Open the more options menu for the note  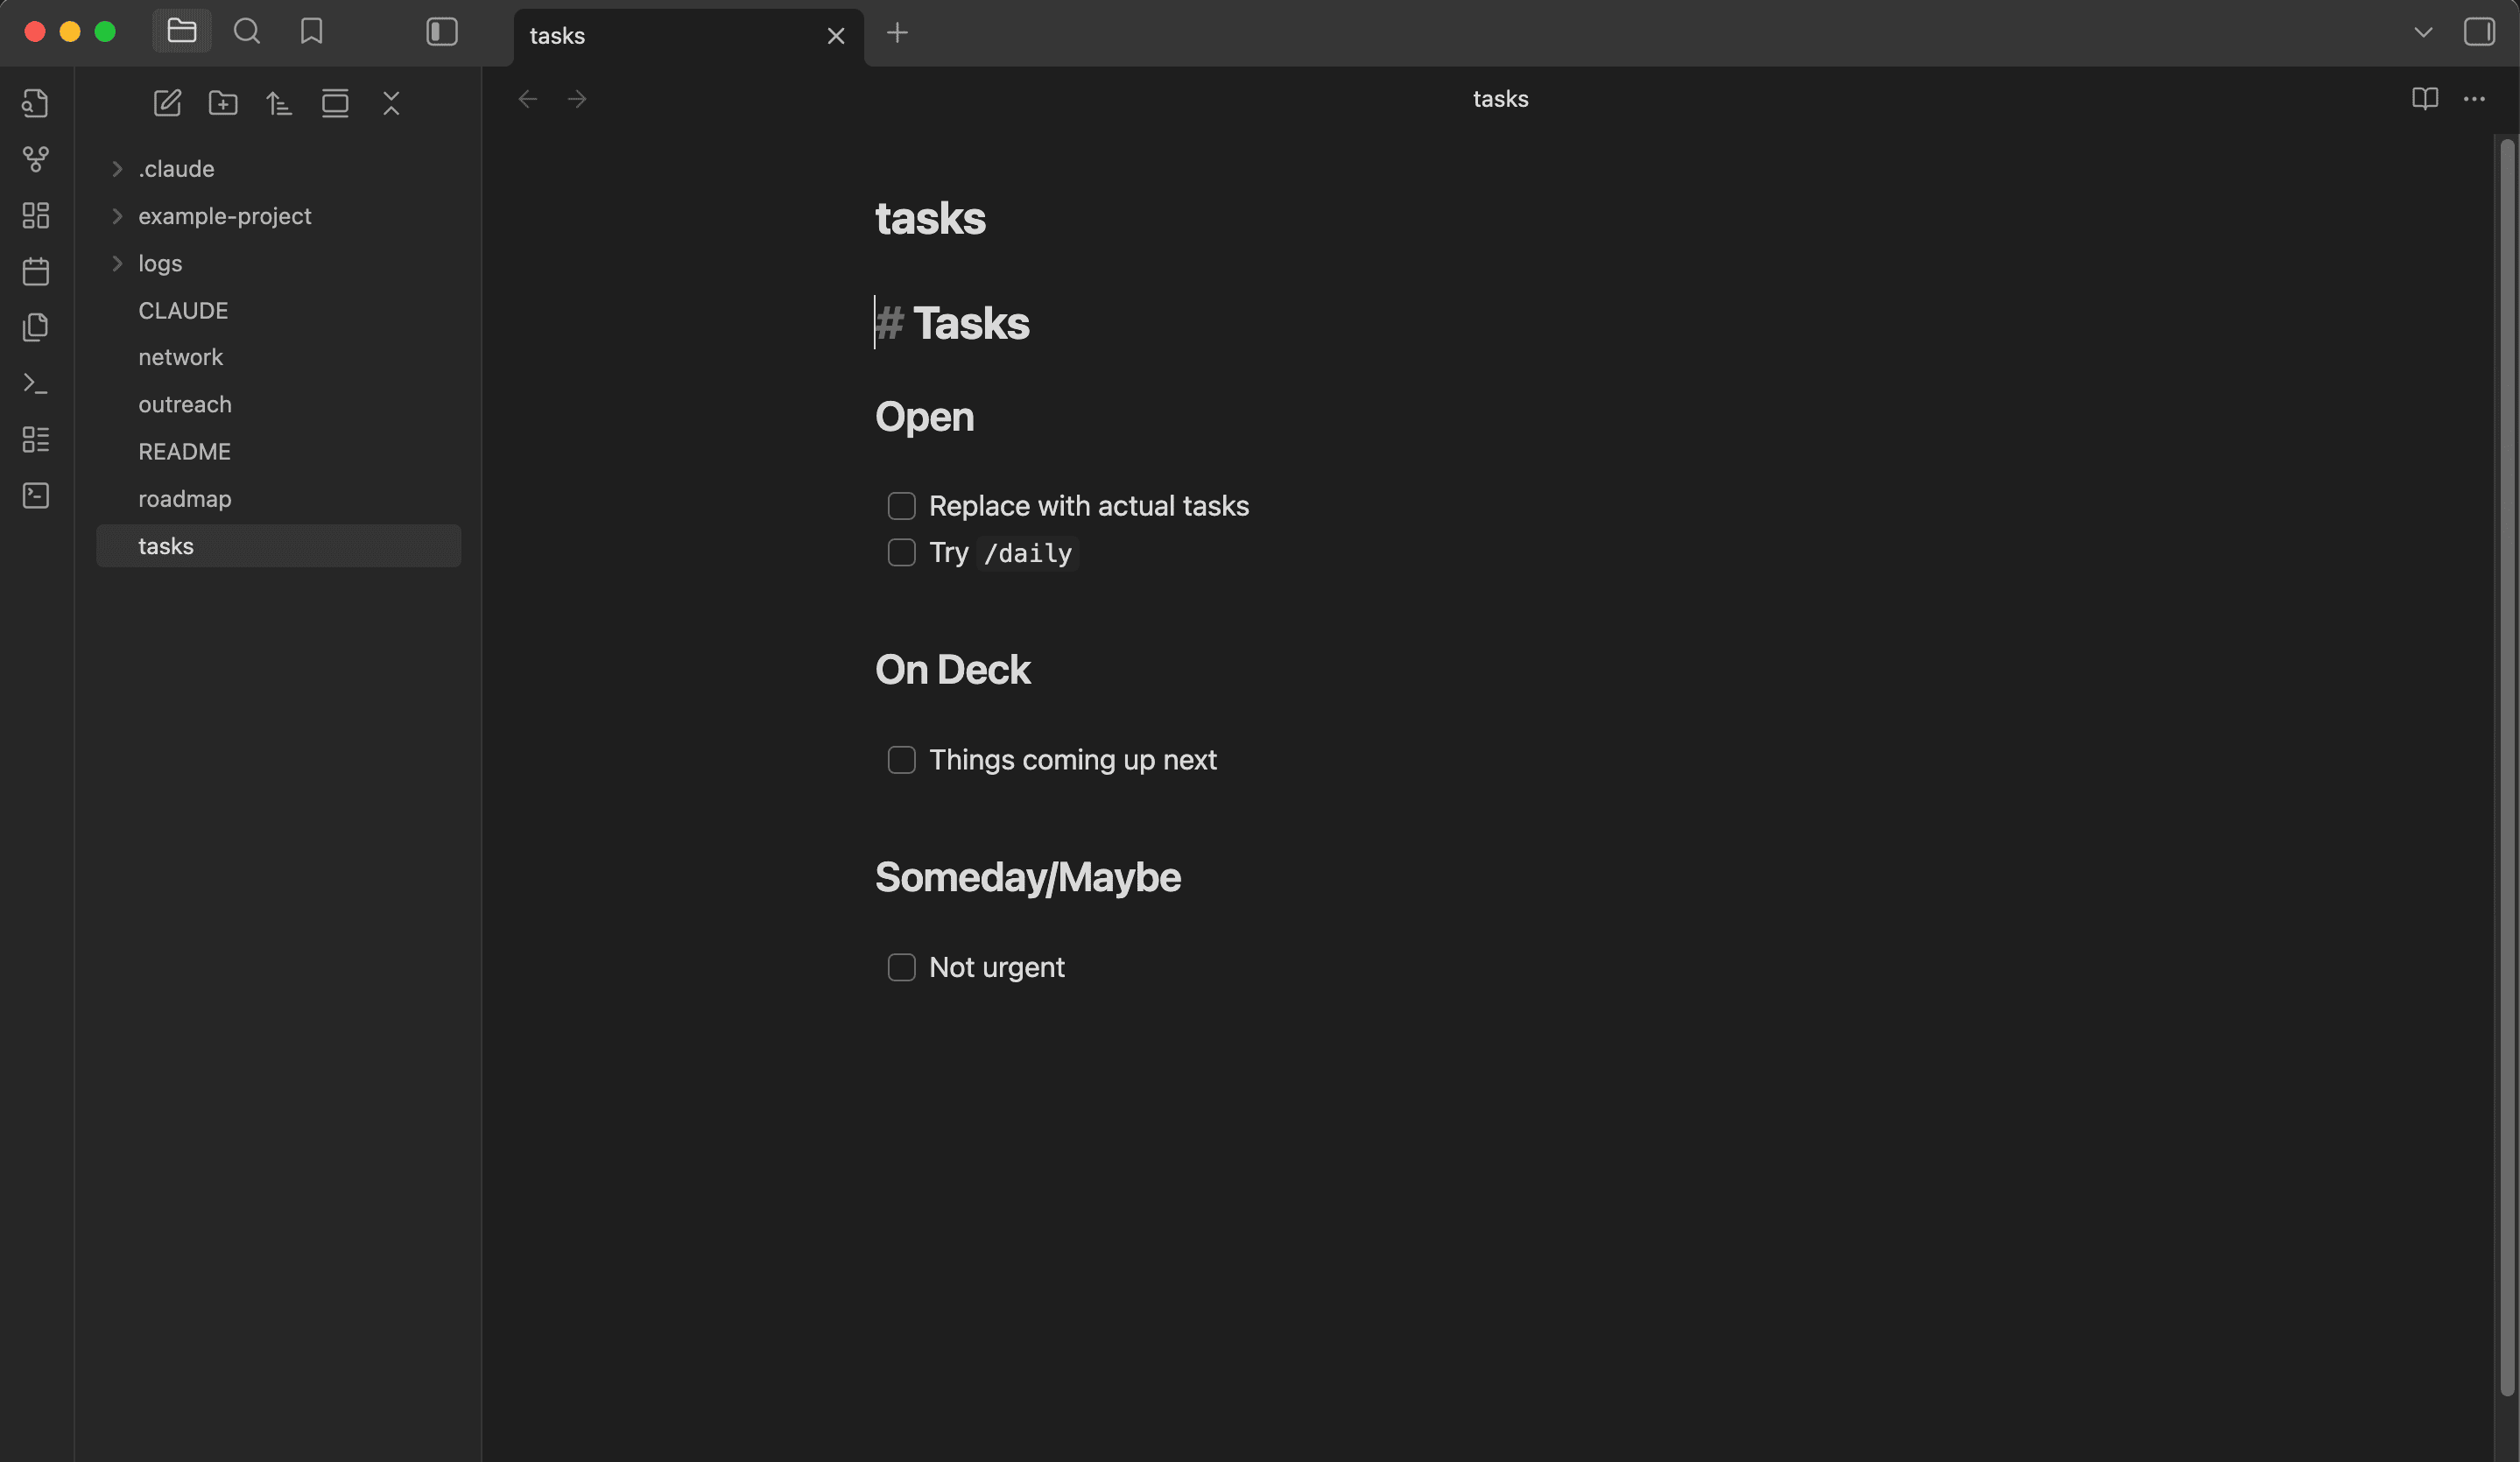click(x=2475, y=98)
